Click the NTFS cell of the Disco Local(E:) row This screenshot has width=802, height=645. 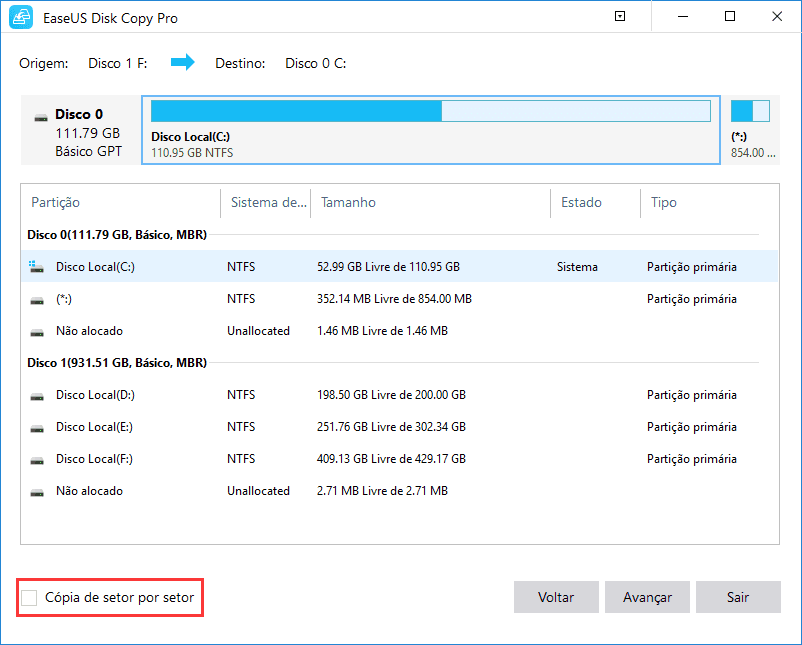coord(241,427)
